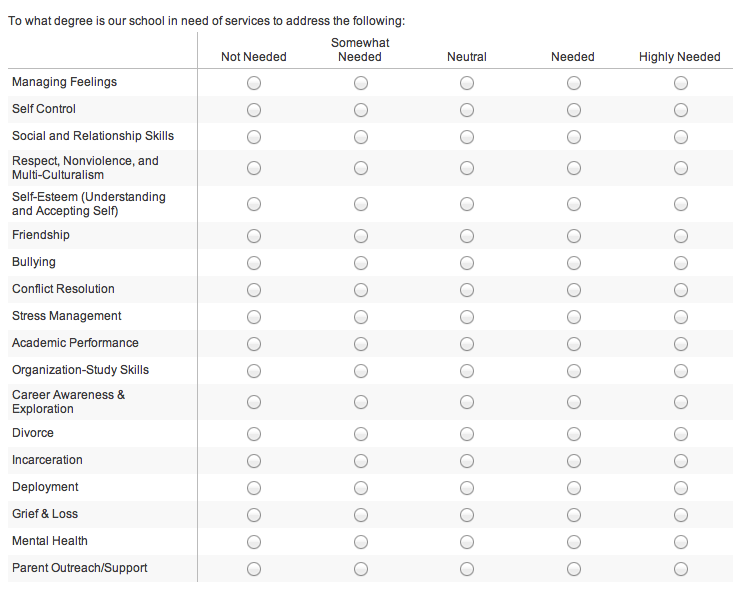The width and height of the screenshot is (733, 592).
Task: Set Mental Health to Needed
Action: click(x=574, y=542)
